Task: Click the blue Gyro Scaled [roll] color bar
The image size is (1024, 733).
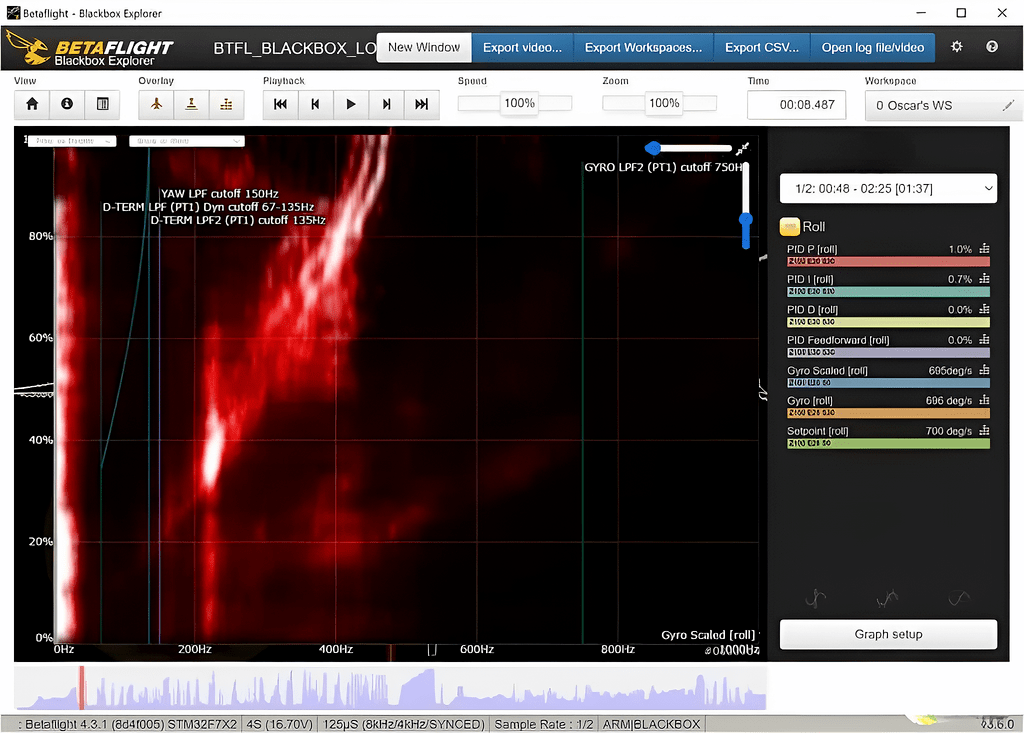Action: [888, 383]
